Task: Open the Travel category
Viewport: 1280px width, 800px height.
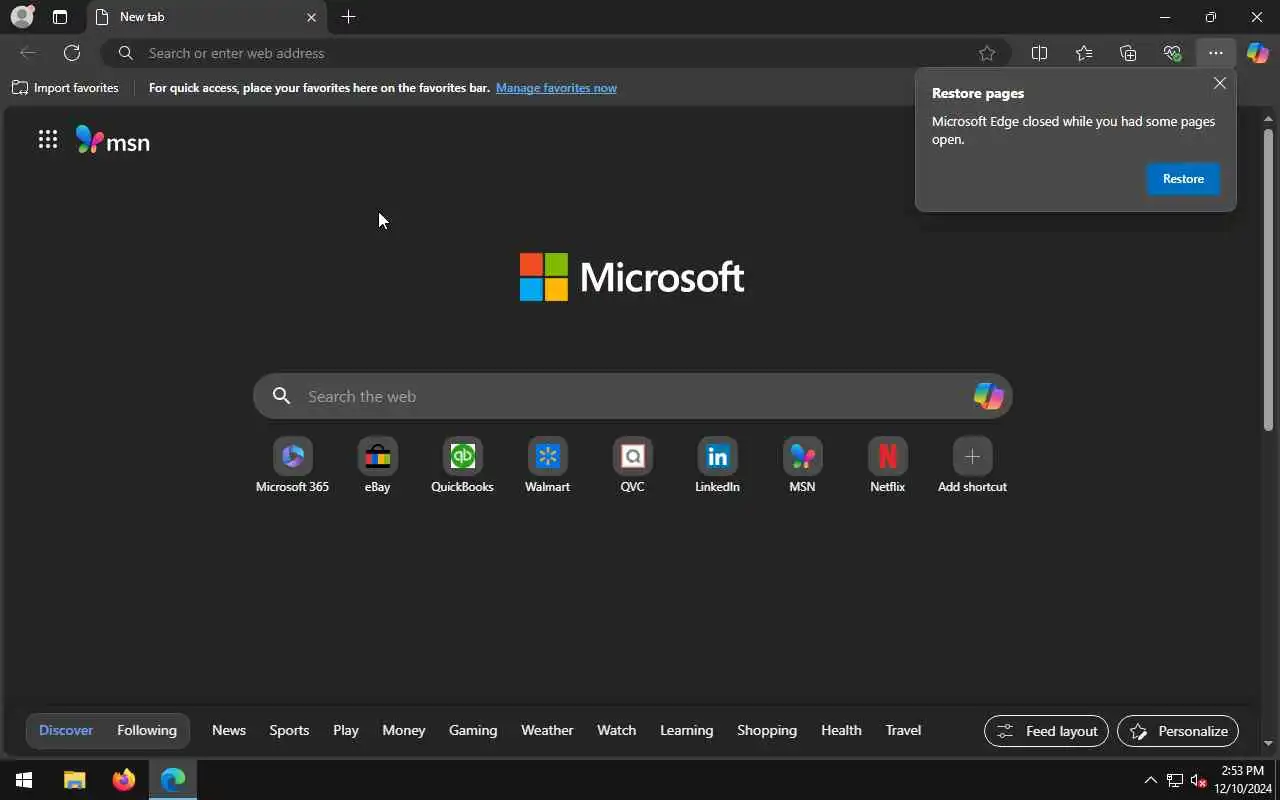Action: coord(903,730)
